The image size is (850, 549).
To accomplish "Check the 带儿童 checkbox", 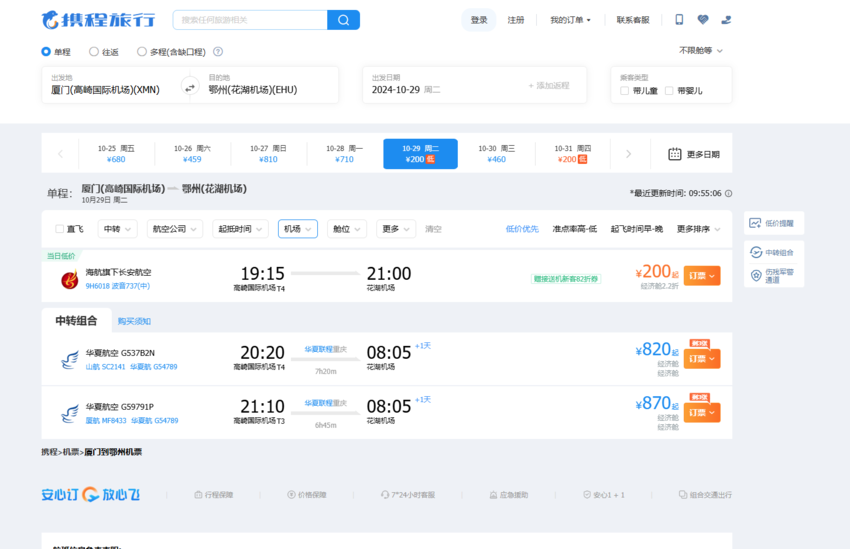I will click(x=624, y=91).
